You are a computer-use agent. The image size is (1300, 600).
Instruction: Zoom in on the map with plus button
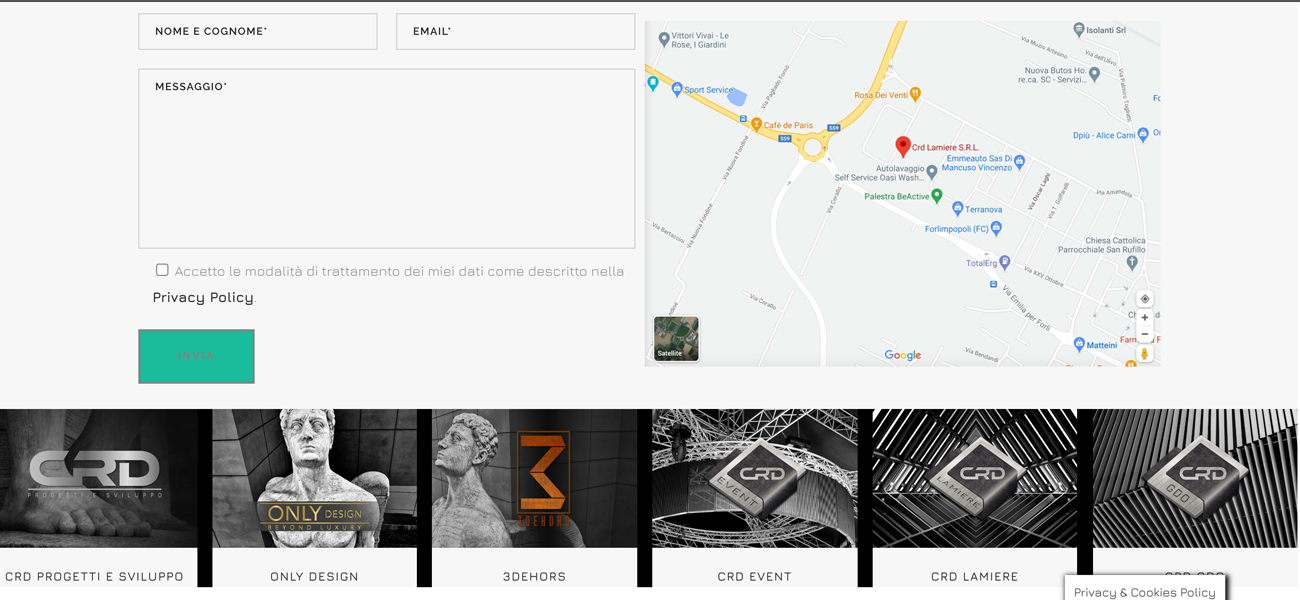click(x=1145, y=318)
